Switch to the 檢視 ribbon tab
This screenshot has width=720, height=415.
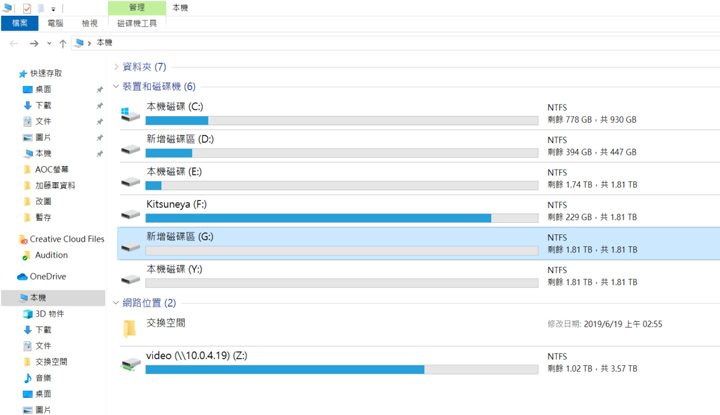click(x=92, y=23)
